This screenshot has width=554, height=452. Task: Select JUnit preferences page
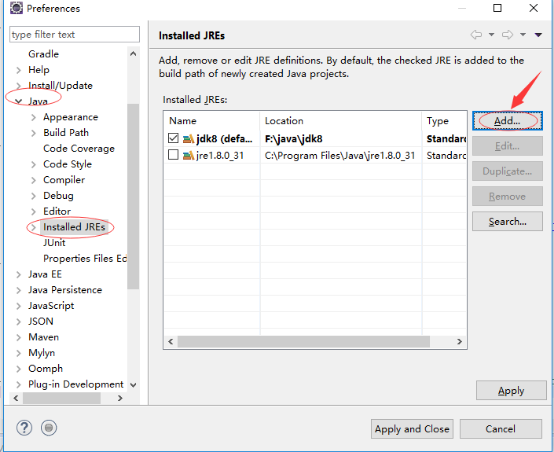[54, 243]
